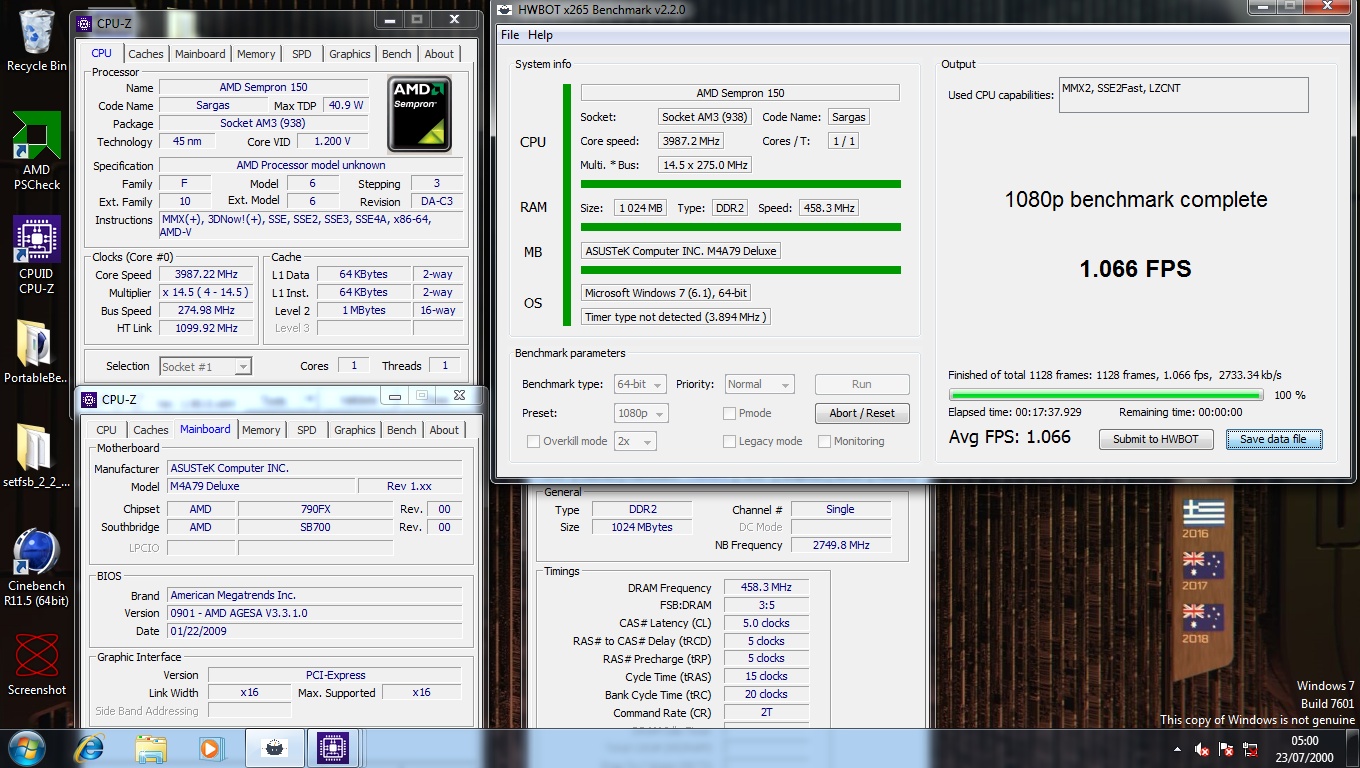Switch to Memory tab in top CPU-Z
The height and width of the screenshot is (768, 1360).
tap(256, 54)
